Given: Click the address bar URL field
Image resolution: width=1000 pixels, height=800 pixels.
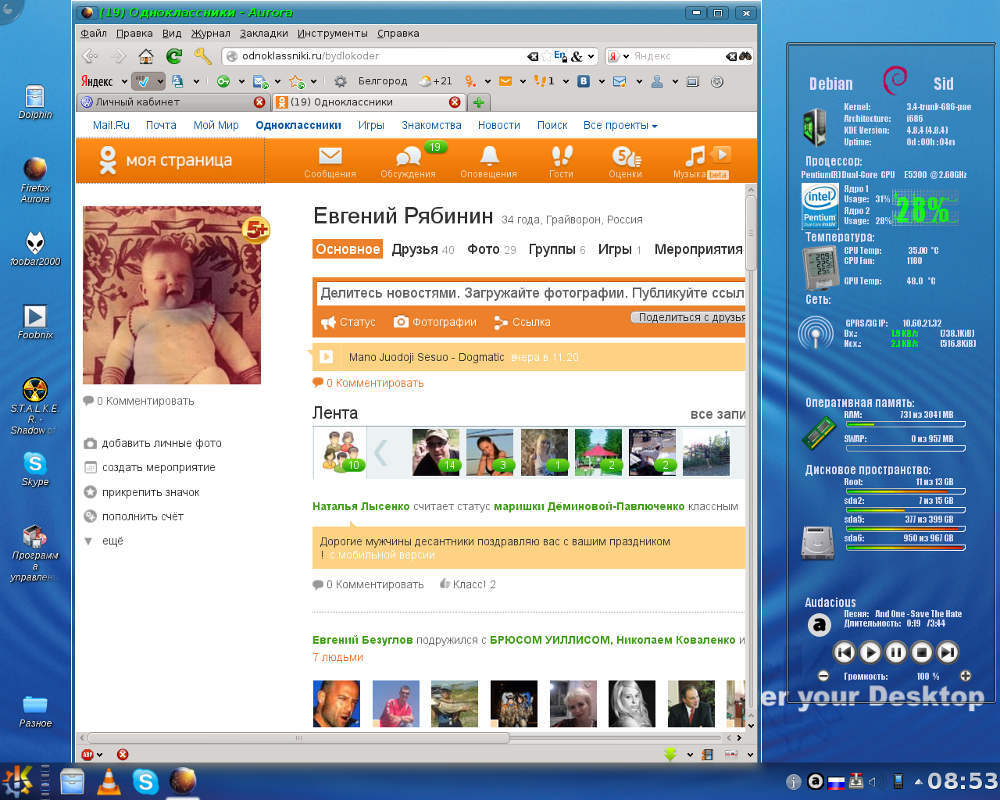Looking at the screenshot, I should tap(383, 56).
